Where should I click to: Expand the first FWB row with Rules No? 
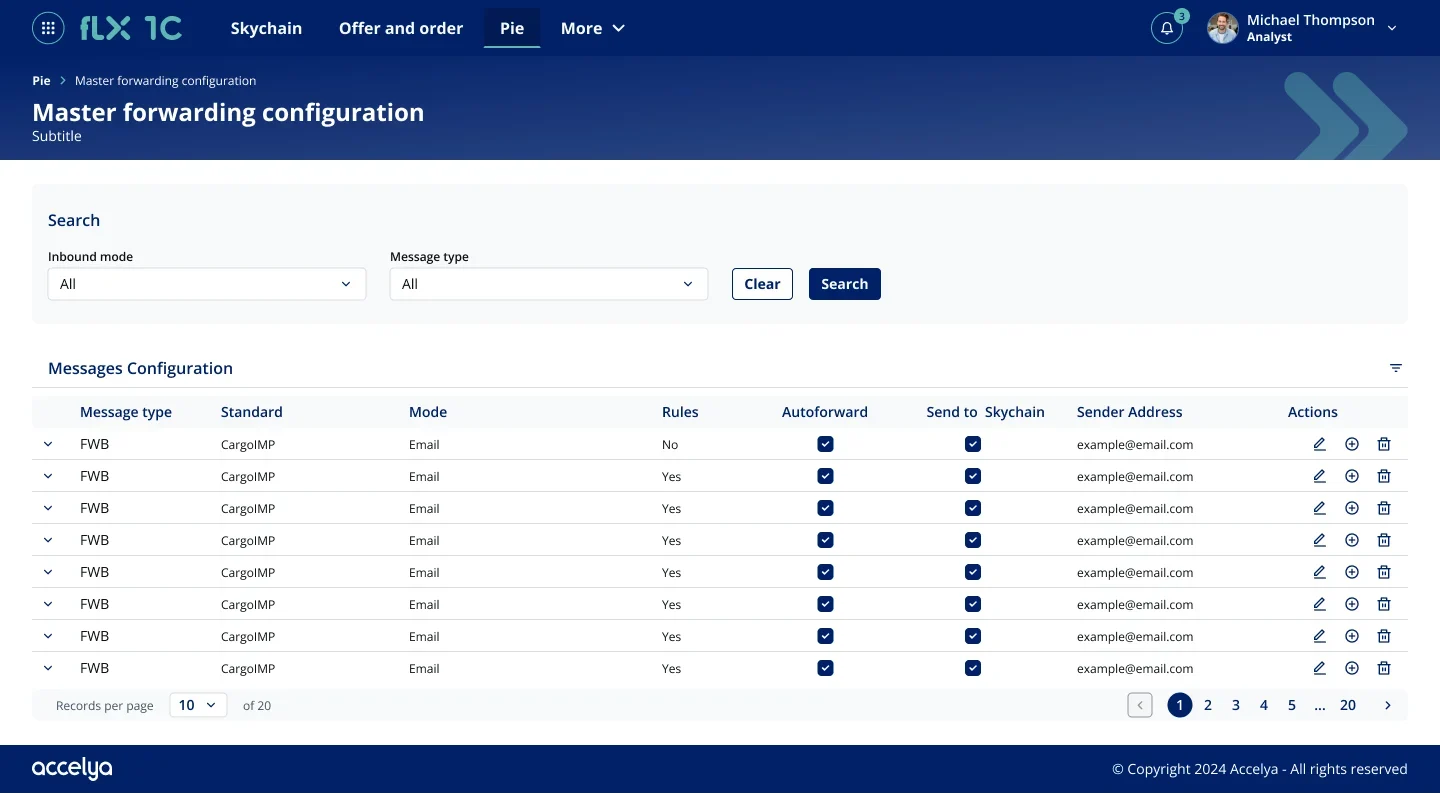click(48, 444)
